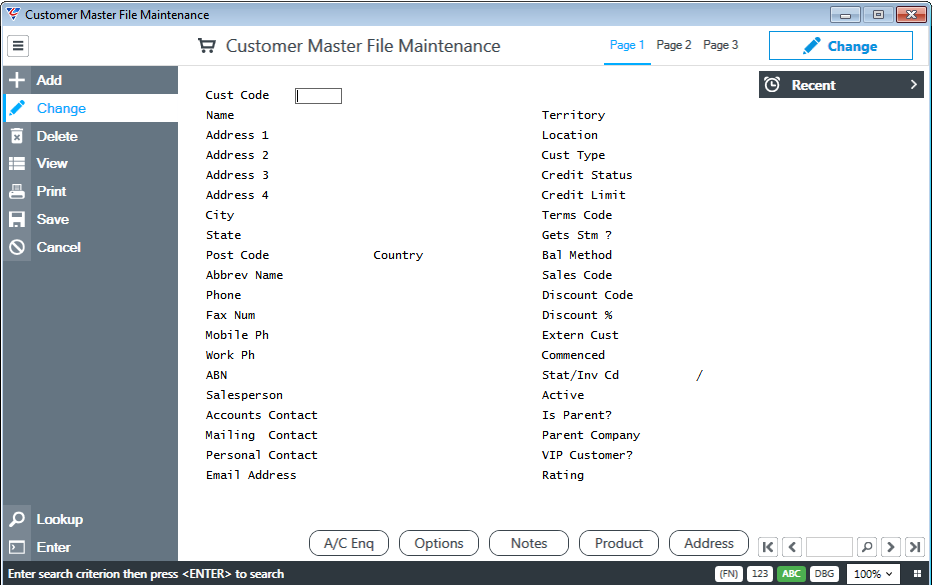Screen dimensions: 933x585
Task: Select Lookup in the sidebar menu
Action: click(x=91, y=519)
